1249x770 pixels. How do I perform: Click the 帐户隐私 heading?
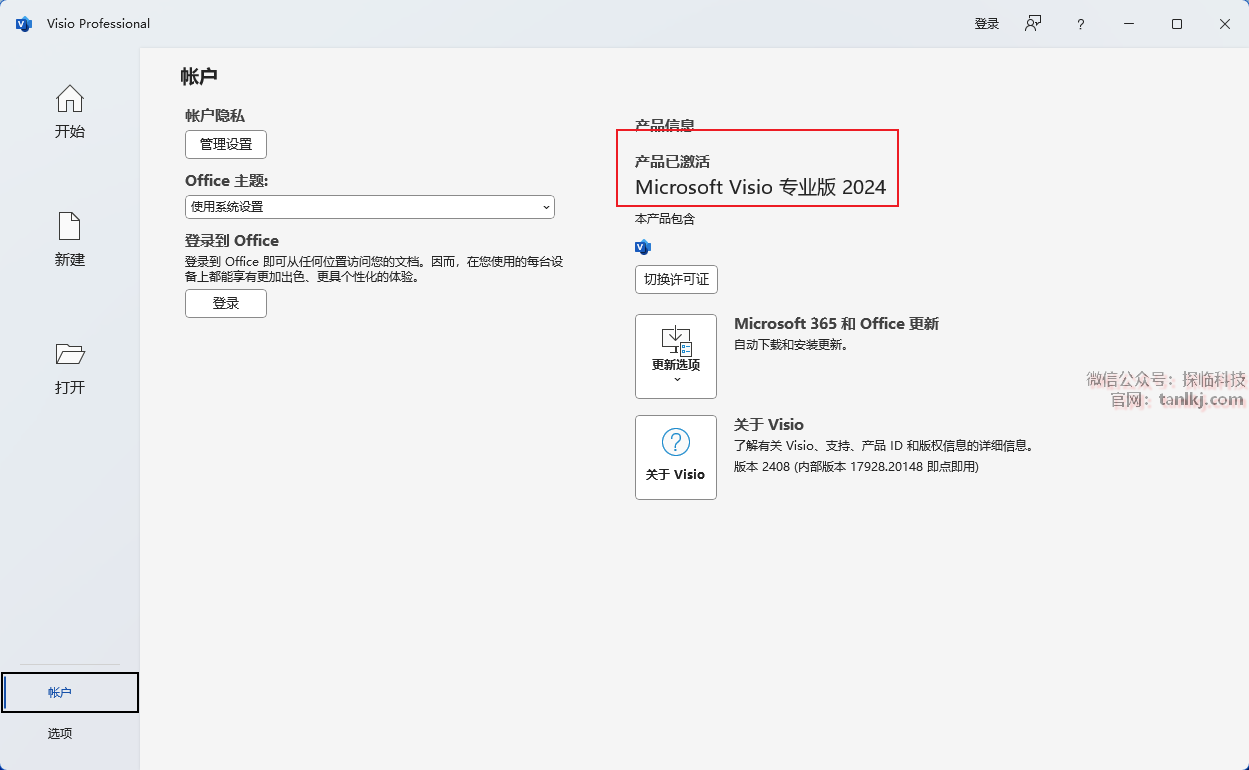[215, 116]
